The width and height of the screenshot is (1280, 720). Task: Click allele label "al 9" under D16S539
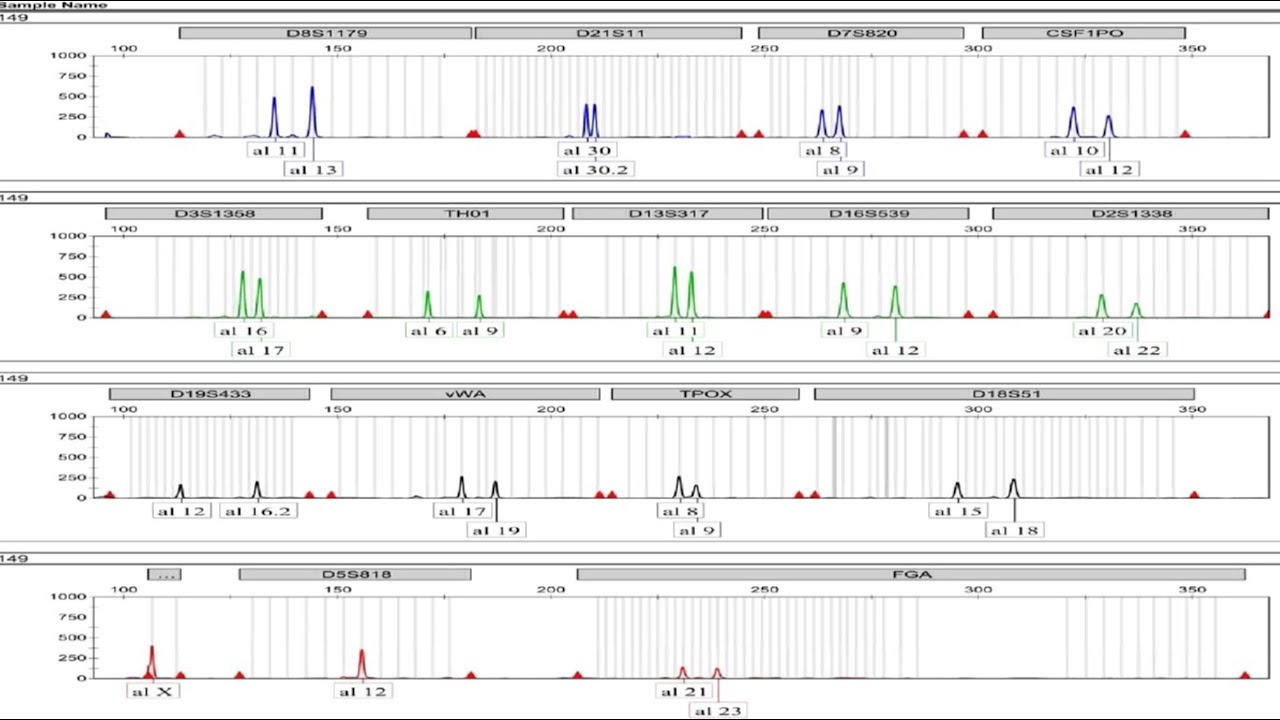[843, 331]
